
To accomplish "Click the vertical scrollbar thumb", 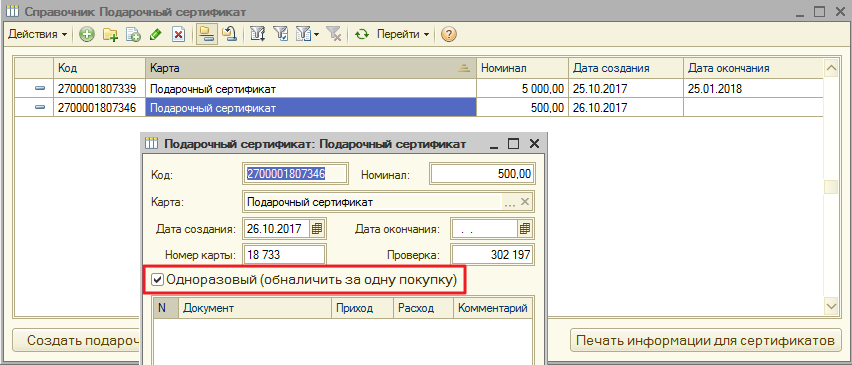I will click(831, 187).
